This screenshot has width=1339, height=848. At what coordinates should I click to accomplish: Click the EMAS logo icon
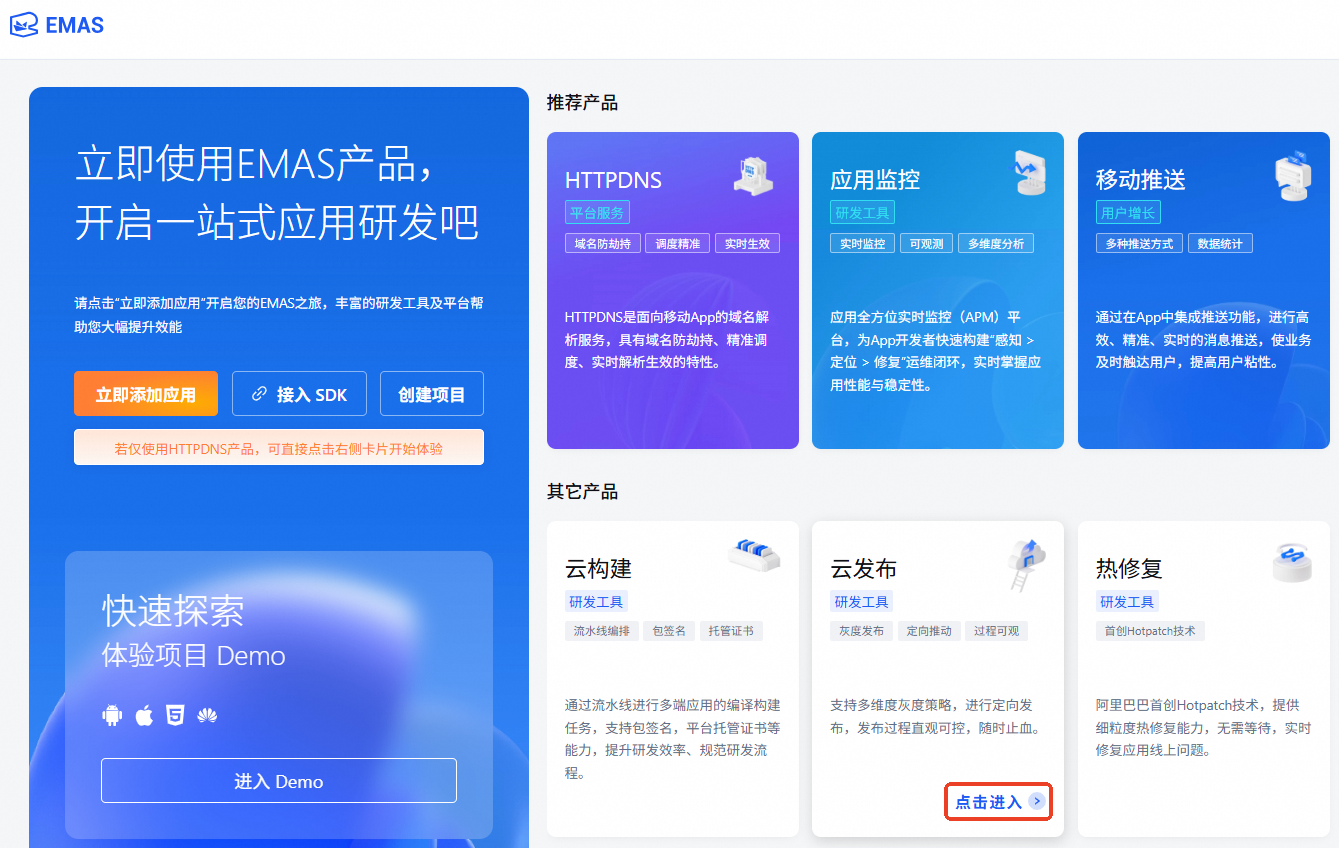pyautogui.click(x=24, y=24)
